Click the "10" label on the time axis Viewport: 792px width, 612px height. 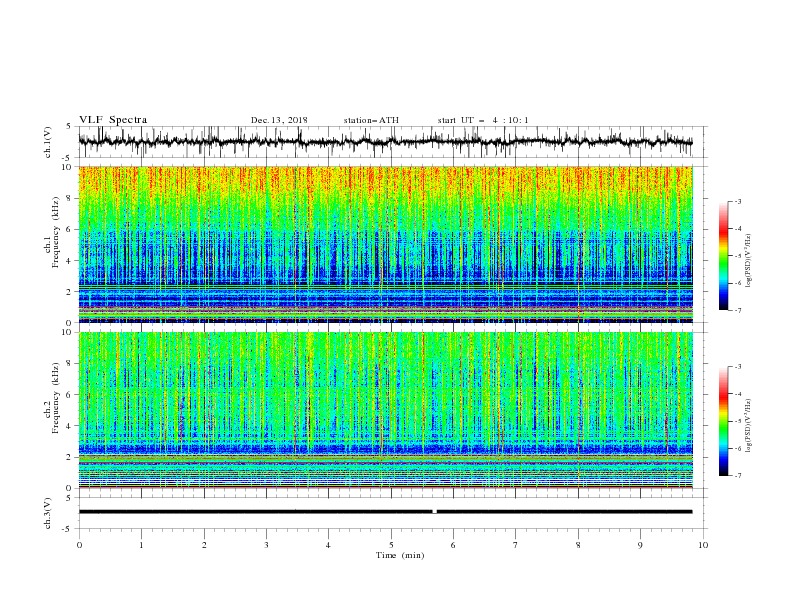[703, 545]
